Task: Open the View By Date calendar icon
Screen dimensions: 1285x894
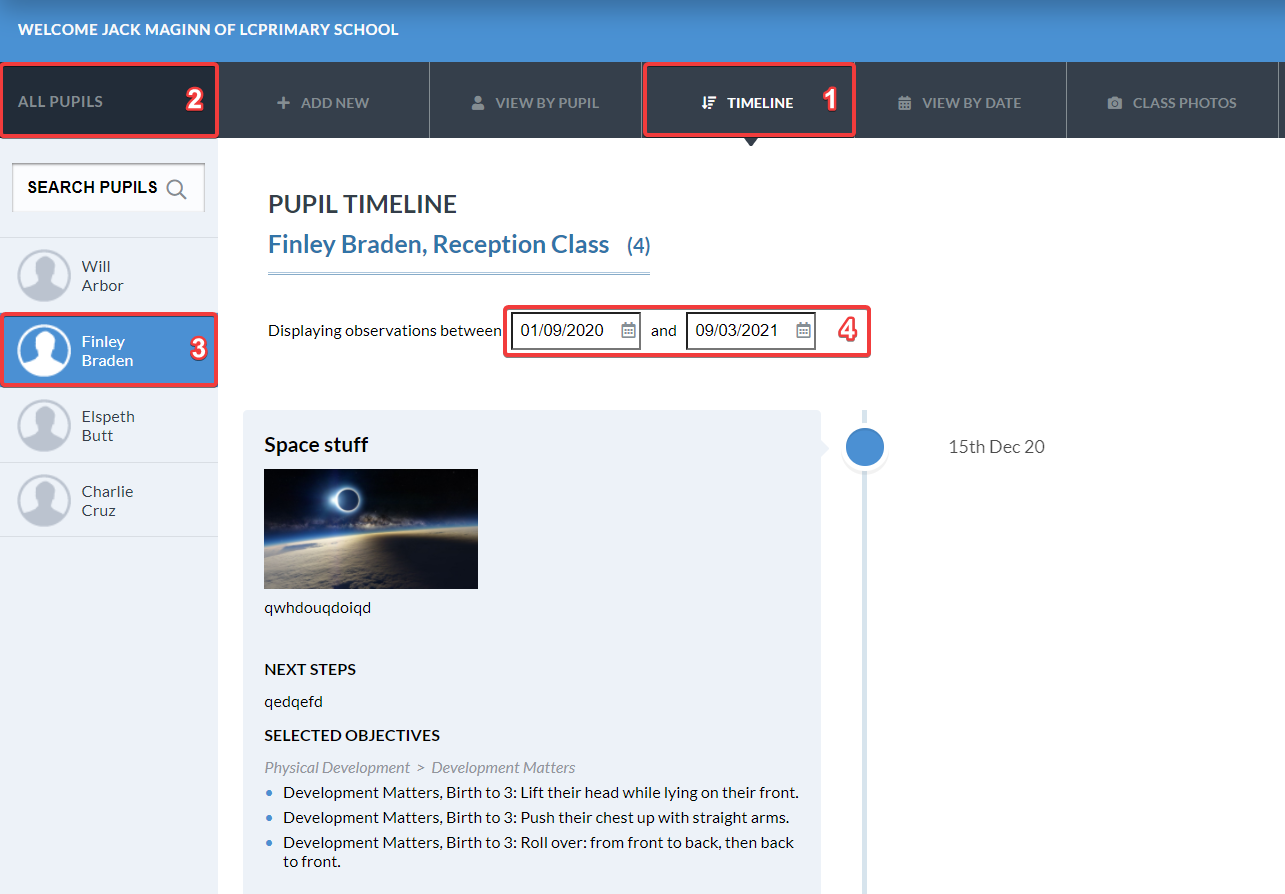Action: coord(905,102)
